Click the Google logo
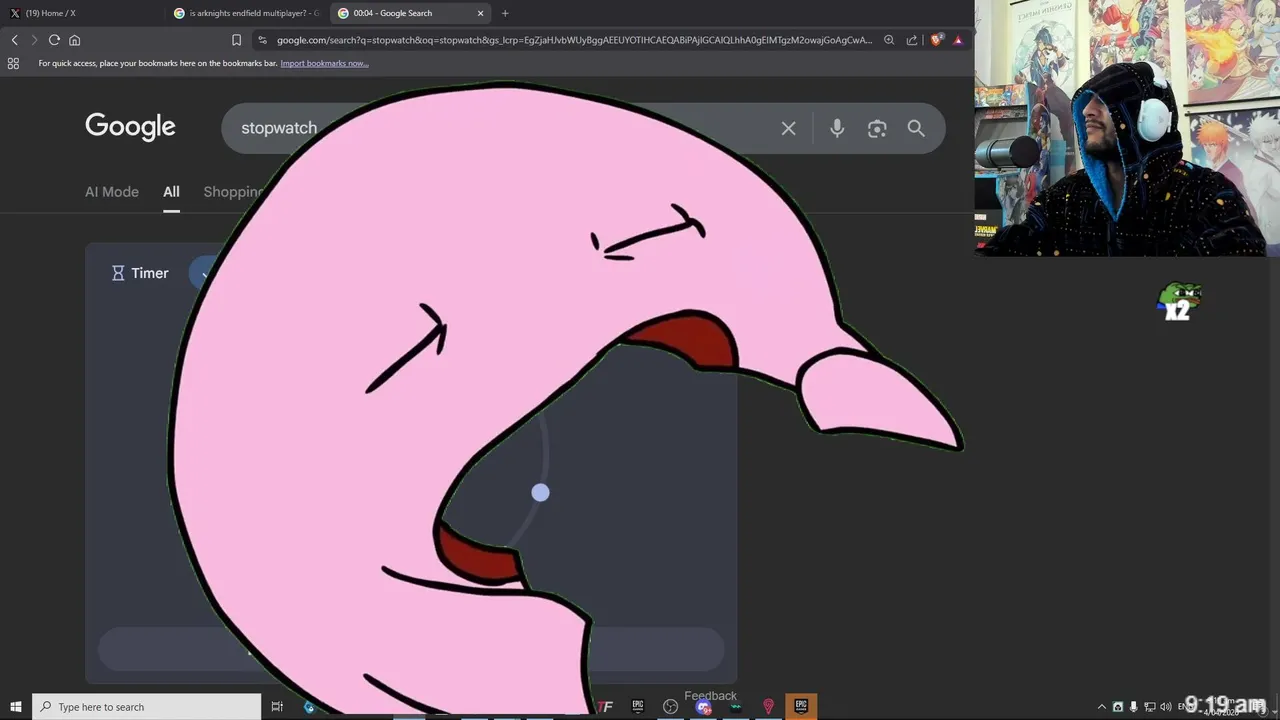 coord(130,127)
